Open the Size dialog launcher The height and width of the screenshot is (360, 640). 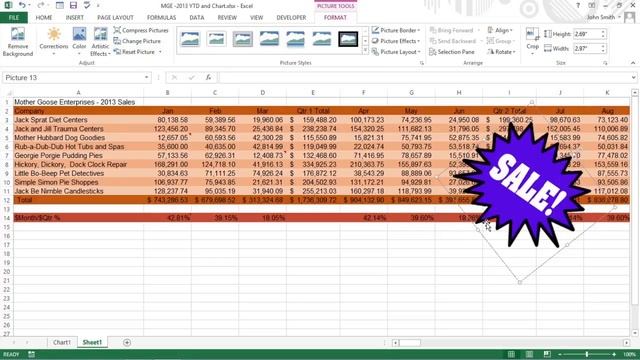pos(605,63)
